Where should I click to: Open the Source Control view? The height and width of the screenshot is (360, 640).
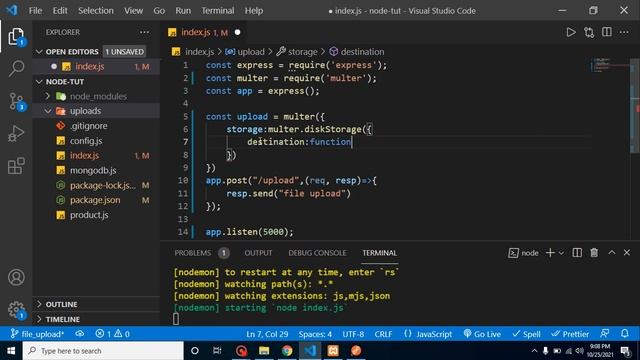click(x=16, y=101)
